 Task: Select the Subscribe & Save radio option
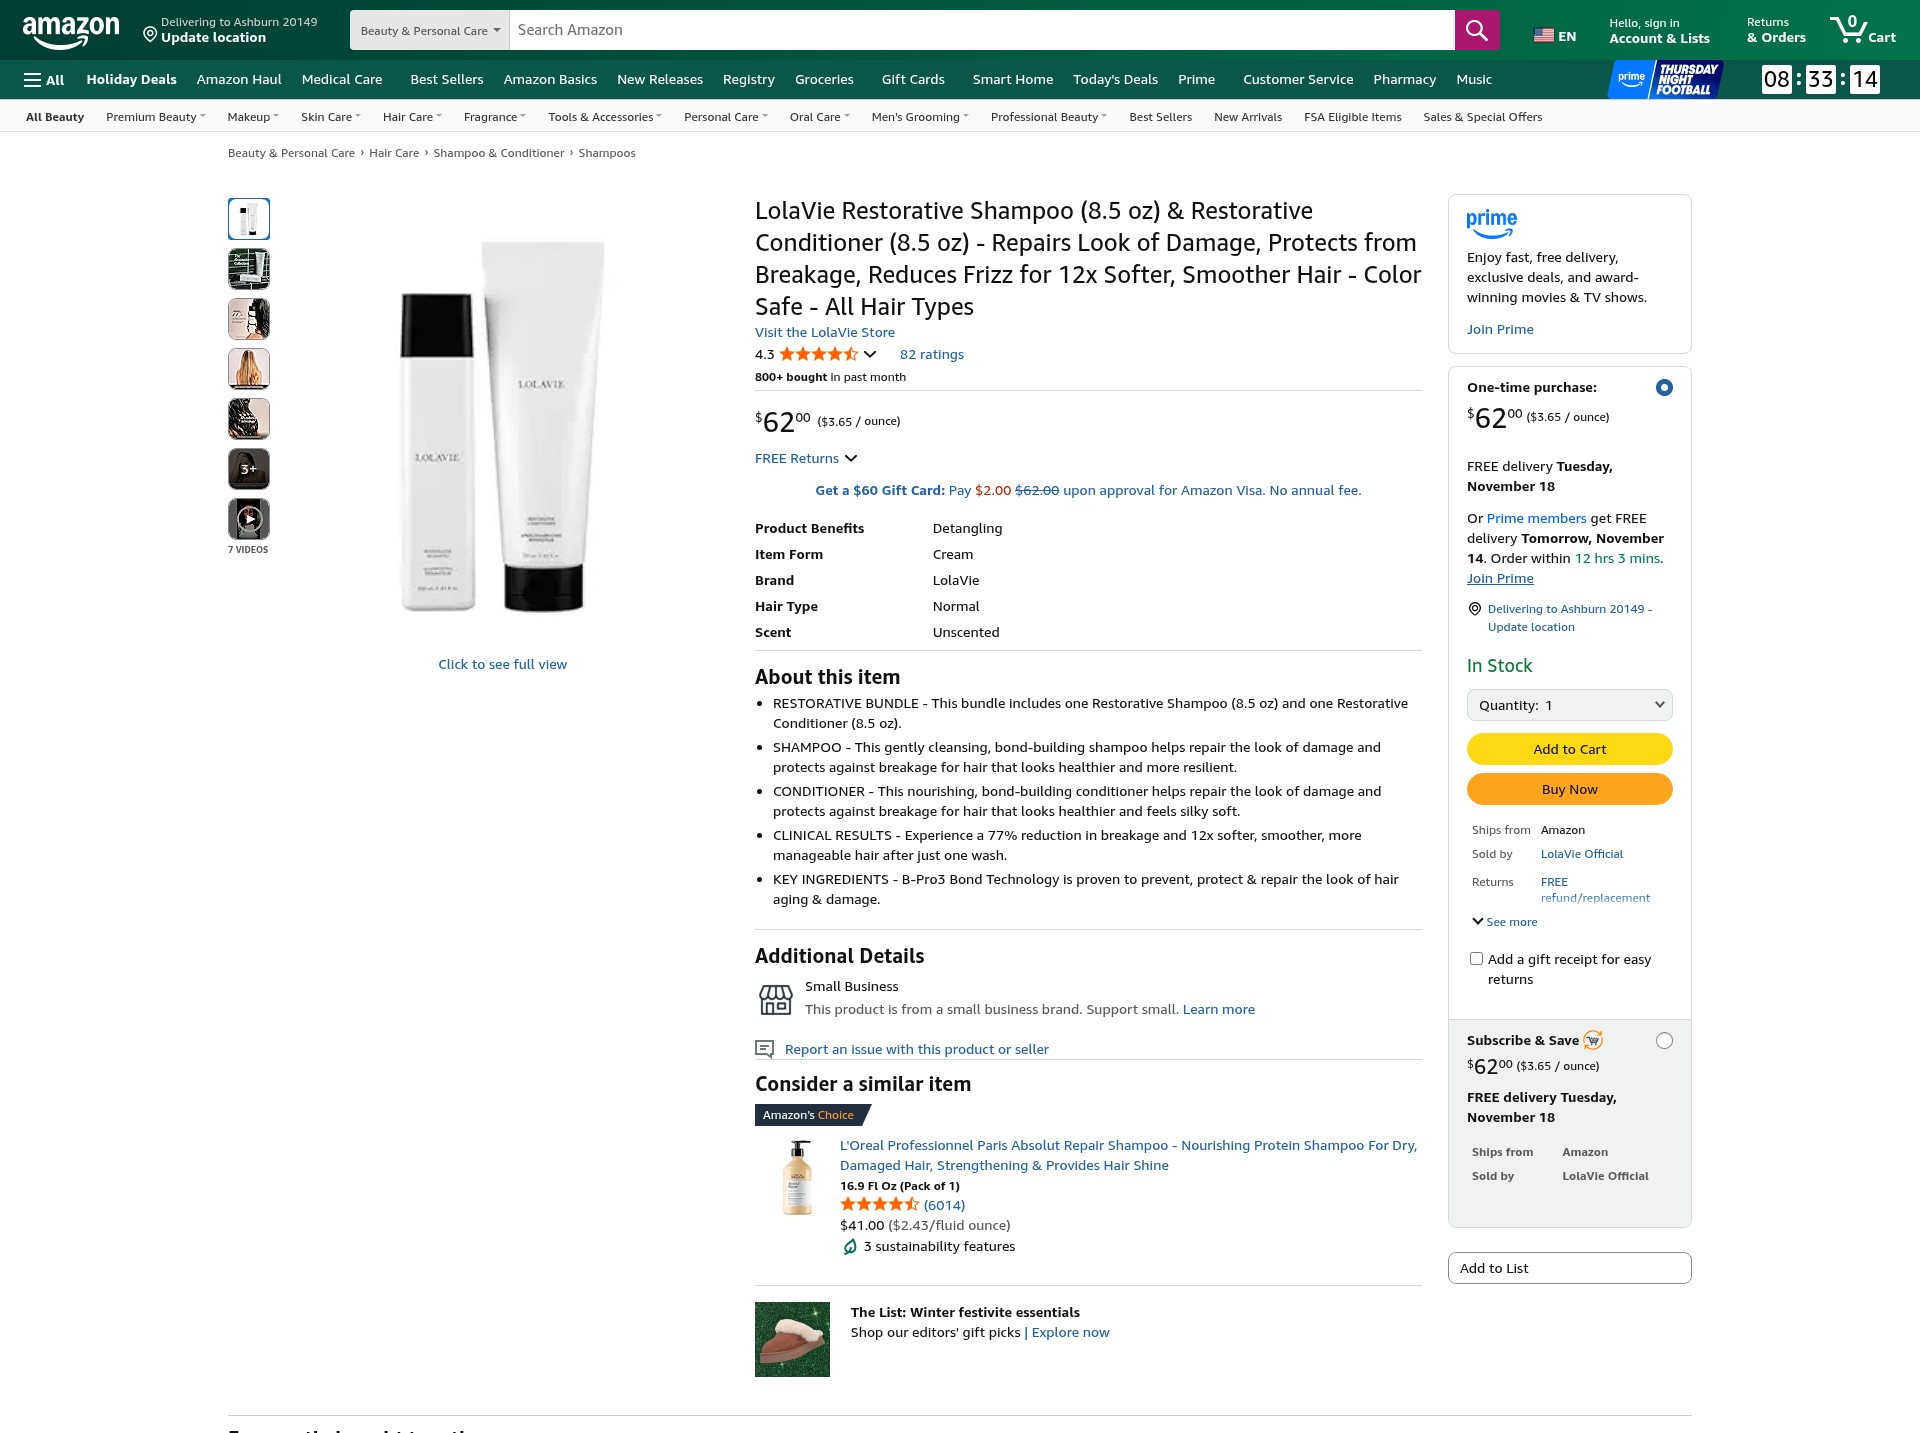(1664, 1041)
